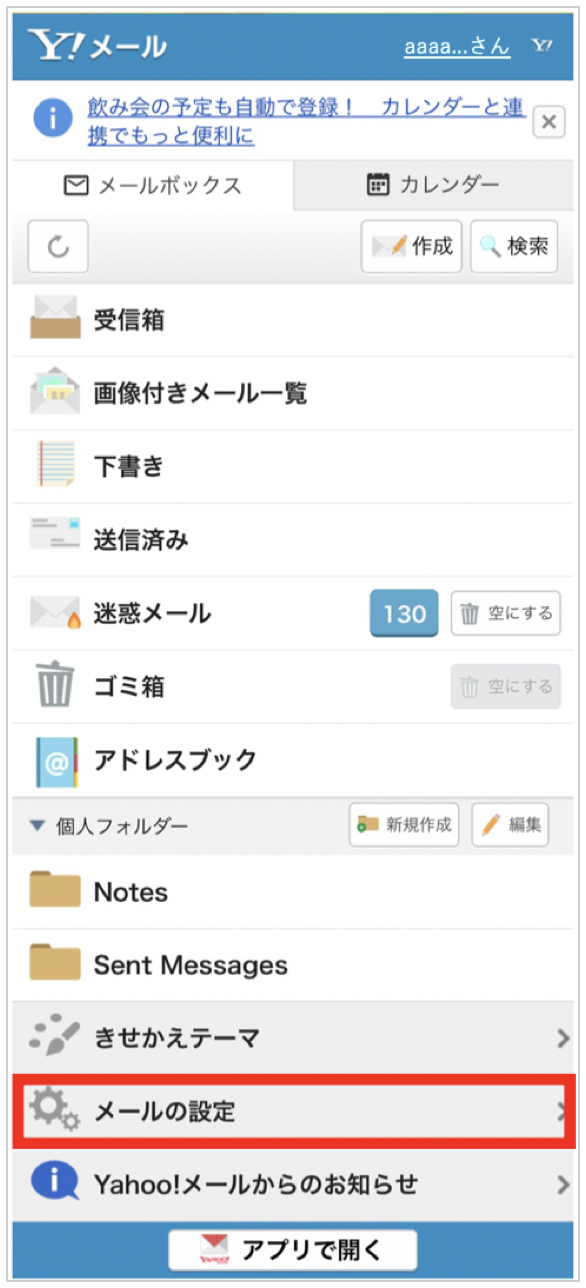Expand the メールの設定 chevron

pos(562,1112)
